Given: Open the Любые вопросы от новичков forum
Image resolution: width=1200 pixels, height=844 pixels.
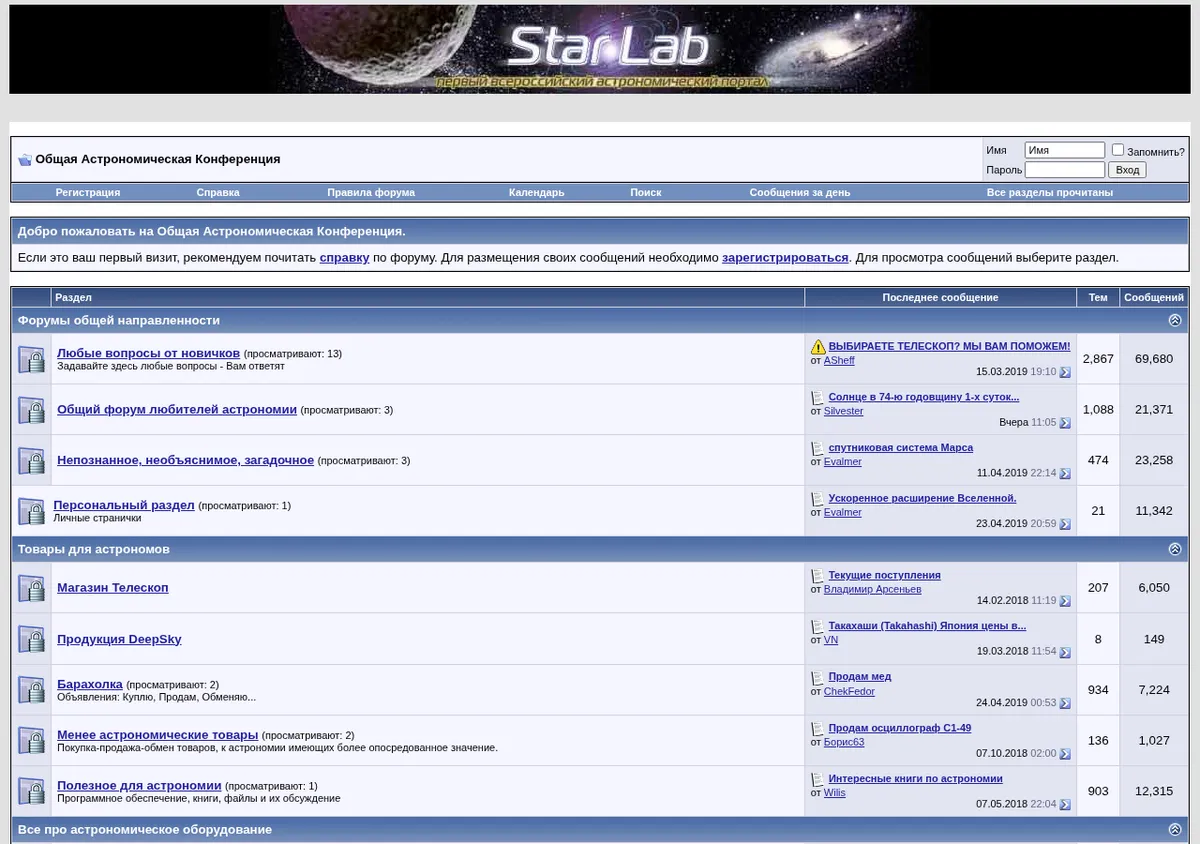Looking at the screenshot, I should (148, 353).
